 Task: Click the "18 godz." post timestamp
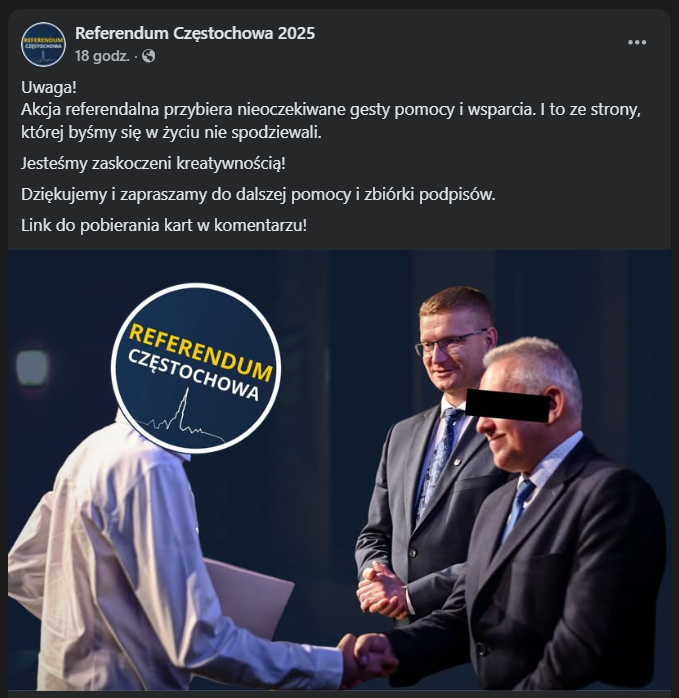pyautogui.click(x=102, y=56)
